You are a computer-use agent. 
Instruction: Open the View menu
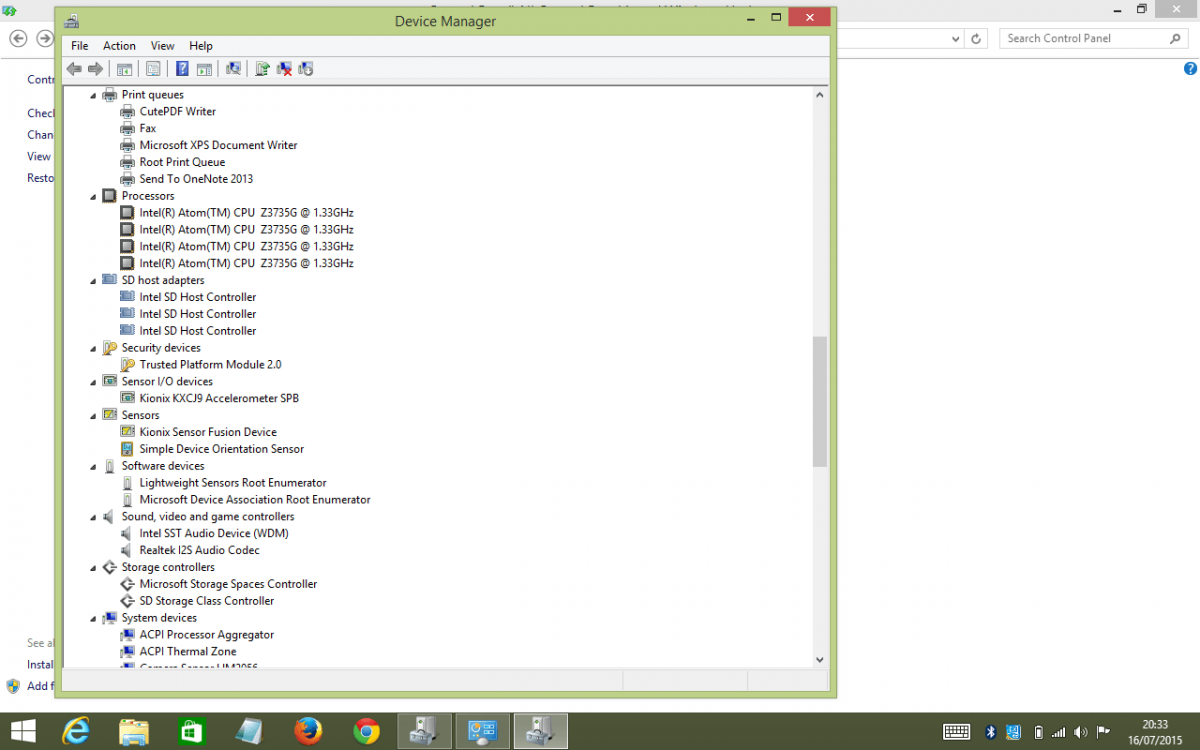(x=163, y=46)
